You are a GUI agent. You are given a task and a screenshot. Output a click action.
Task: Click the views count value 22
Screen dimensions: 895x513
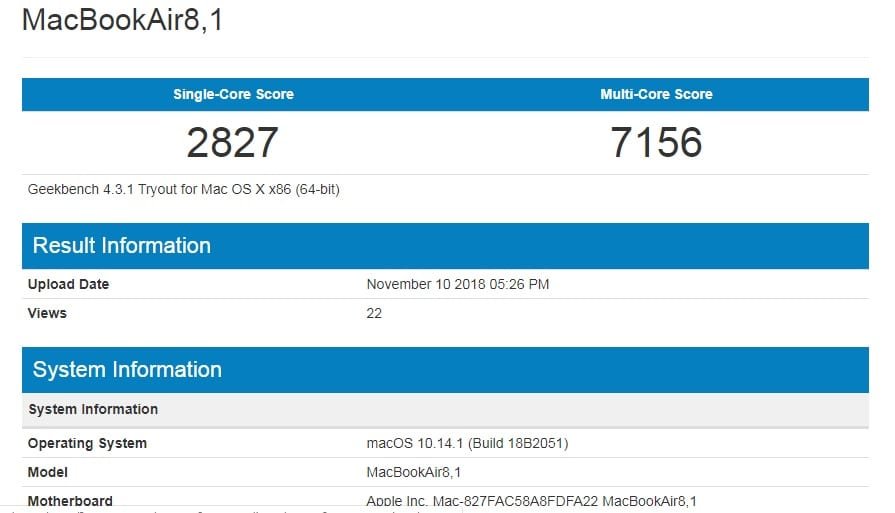374,313
